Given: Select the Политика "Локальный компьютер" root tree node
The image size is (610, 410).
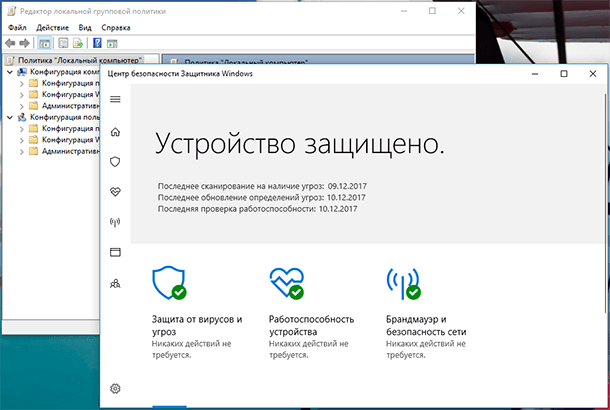Looking at the screenshot, I should (x=79, y=60).
